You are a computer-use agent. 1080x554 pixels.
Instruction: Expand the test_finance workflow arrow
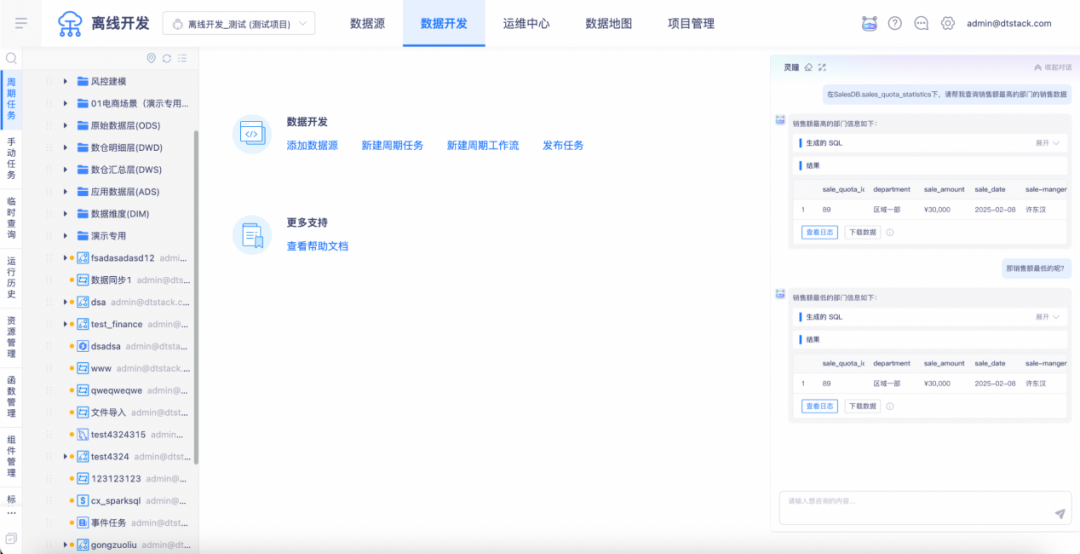click(x=65, y=324)
